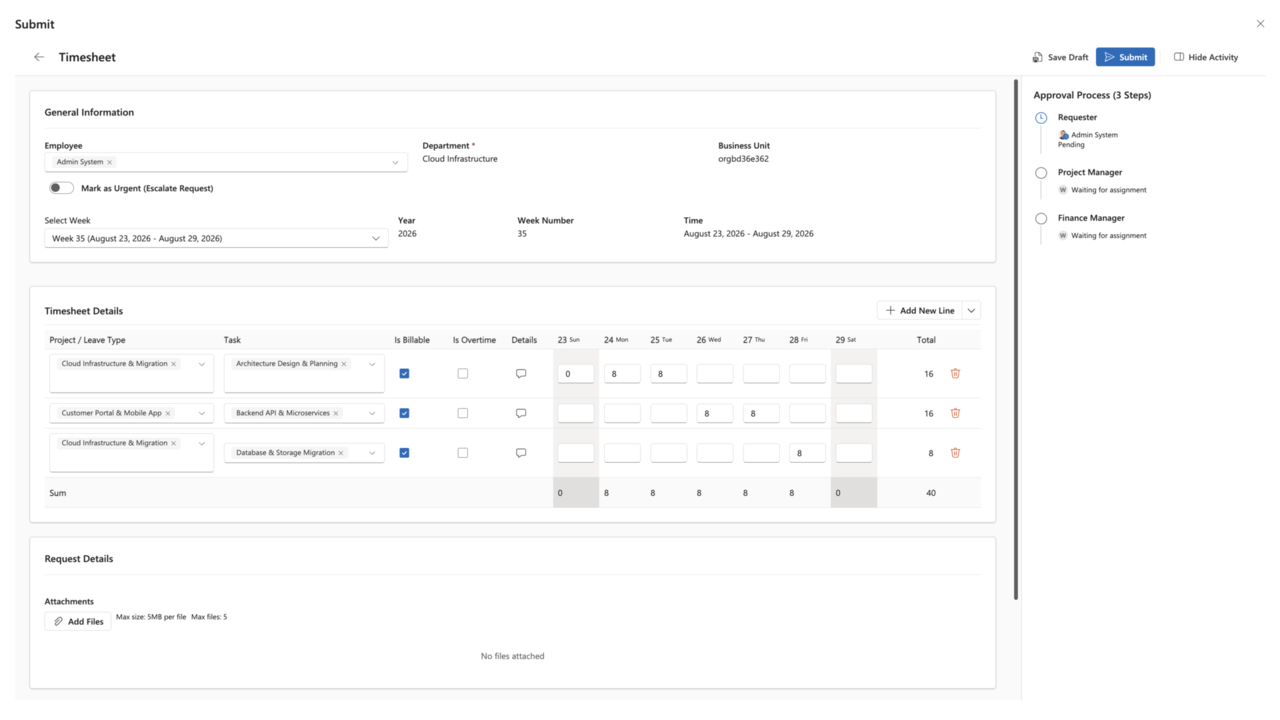Click Add New Line button
Viewport: 1280px width, 720px height.
(920, 310)
